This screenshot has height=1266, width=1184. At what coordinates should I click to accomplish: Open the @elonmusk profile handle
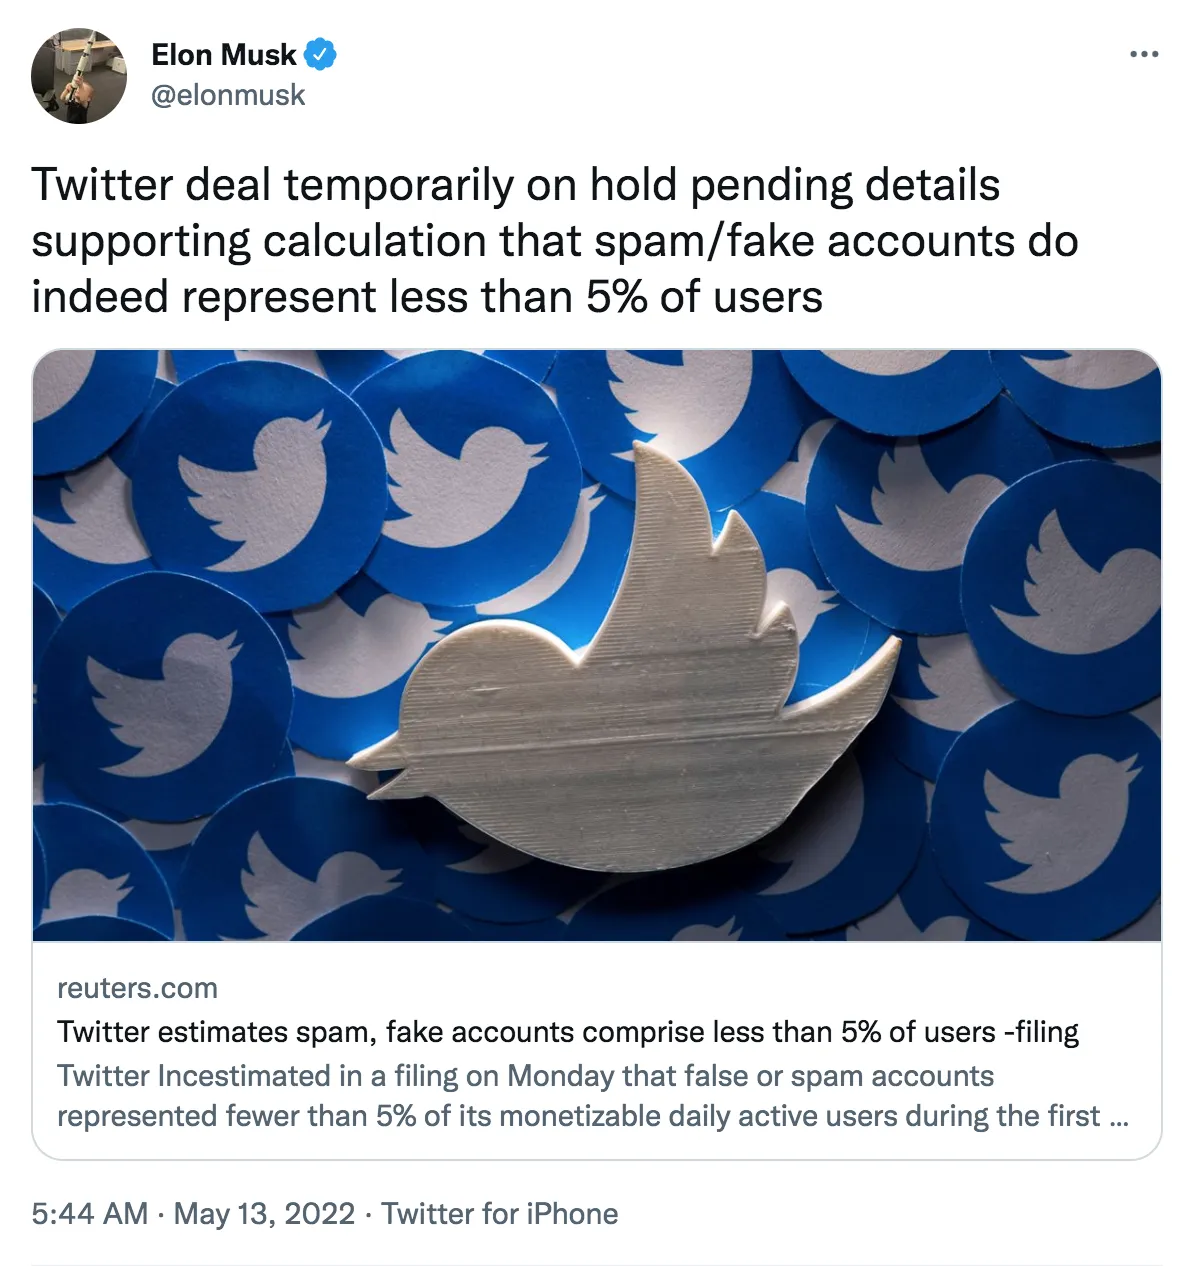227,96
